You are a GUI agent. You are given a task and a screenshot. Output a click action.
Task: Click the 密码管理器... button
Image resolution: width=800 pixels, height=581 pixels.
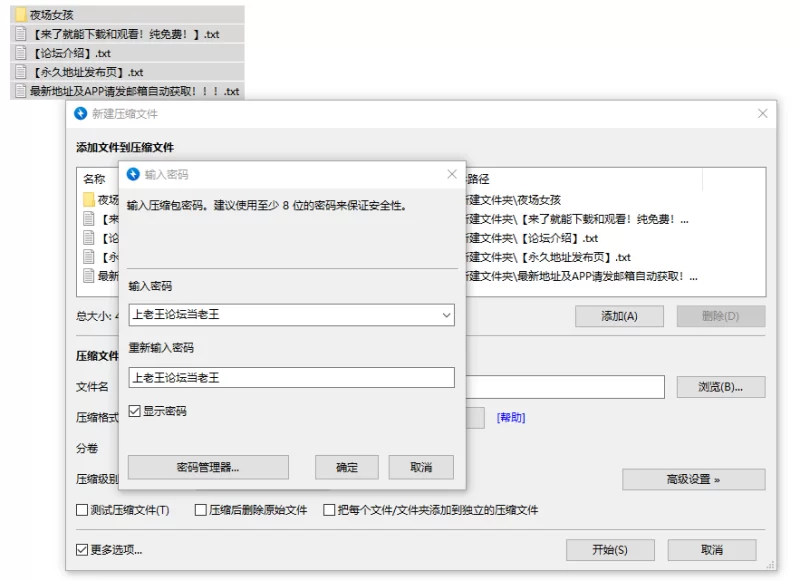tap(208, 467)
